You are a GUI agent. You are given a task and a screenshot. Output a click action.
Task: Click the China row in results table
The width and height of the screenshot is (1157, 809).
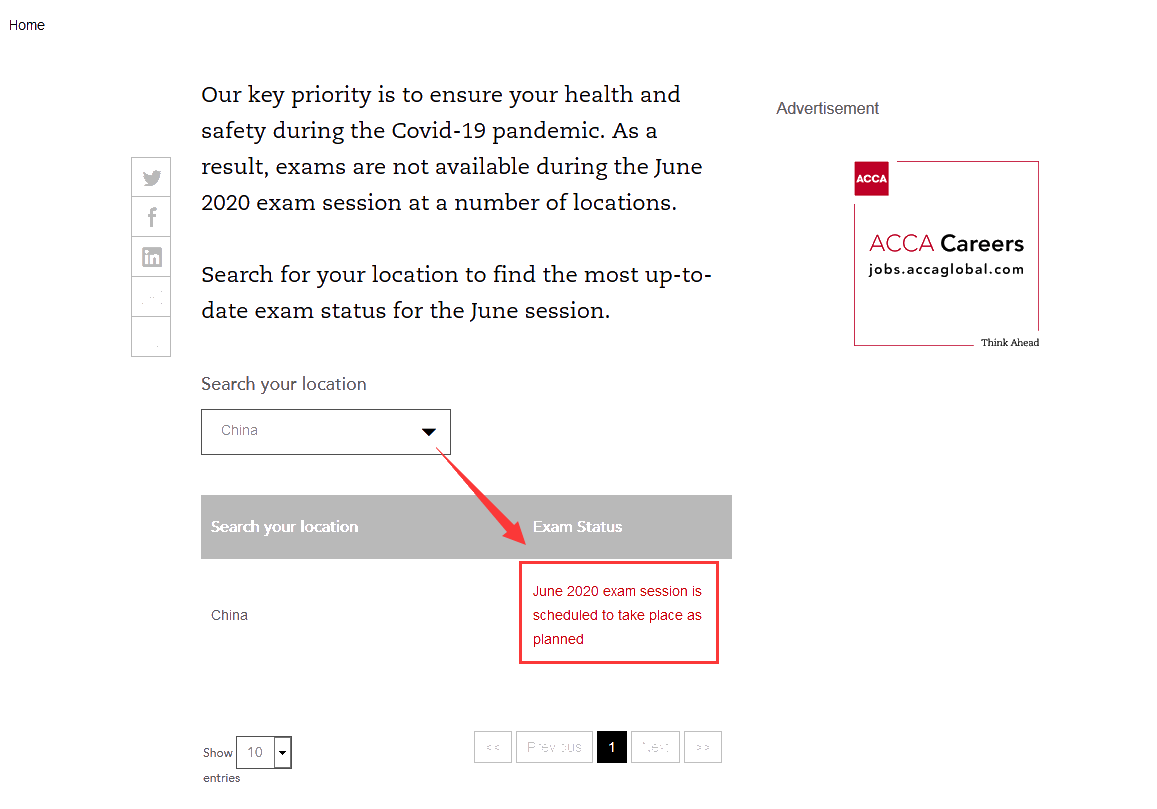[x=466, y=615]
